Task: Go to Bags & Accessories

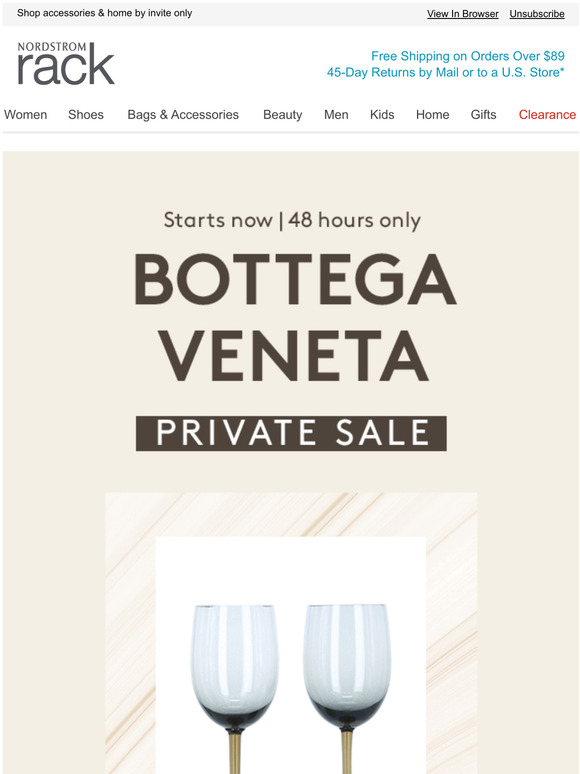Action: point(183,115)
